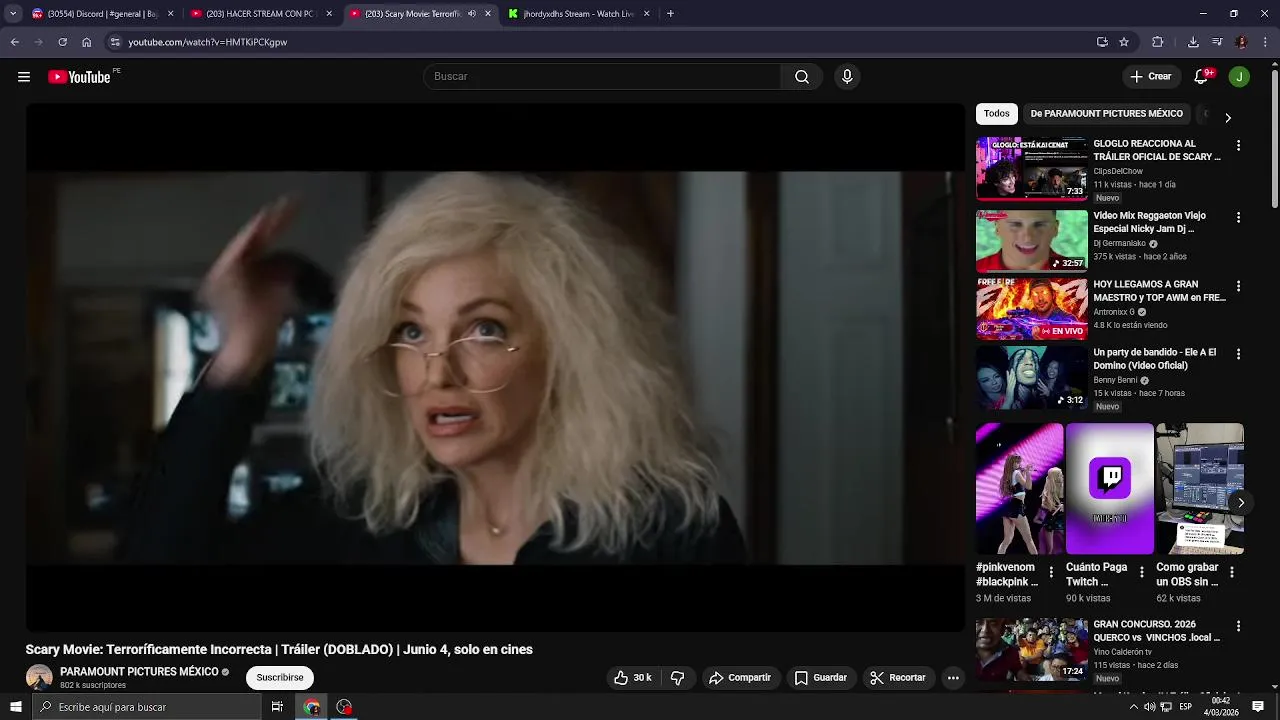Image resolution: width=1280 pixels, height=720 pixels.
Task: Open options for Cuánto Paga Twitch short
Action: tap(1142, 573)
